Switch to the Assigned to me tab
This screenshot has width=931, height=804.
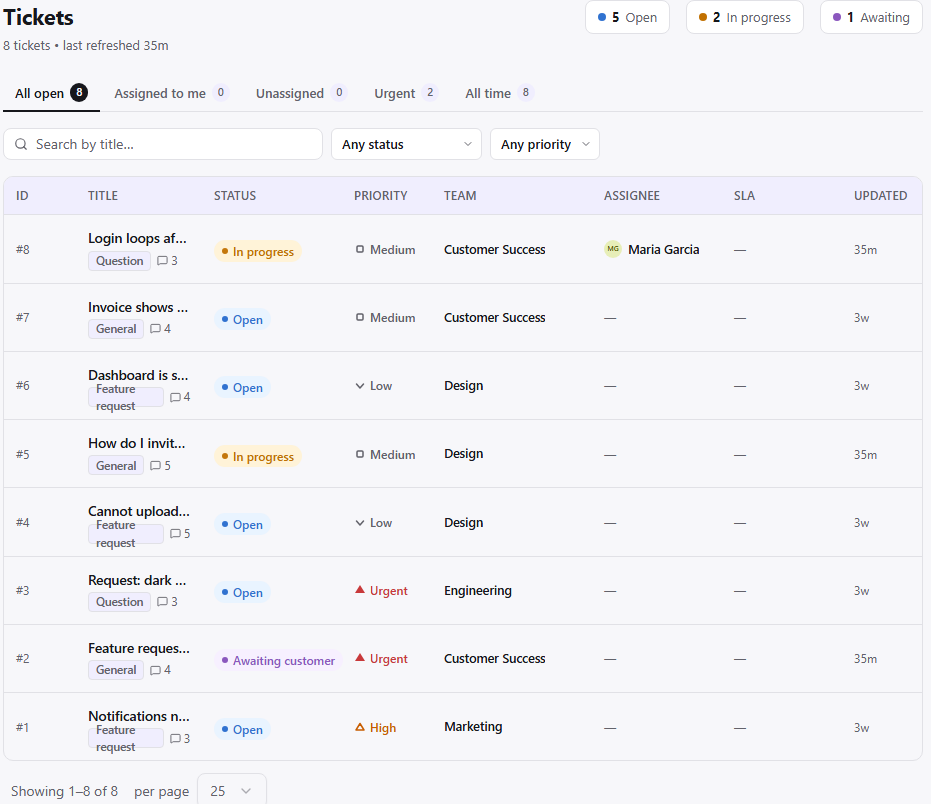pos(171,93)
